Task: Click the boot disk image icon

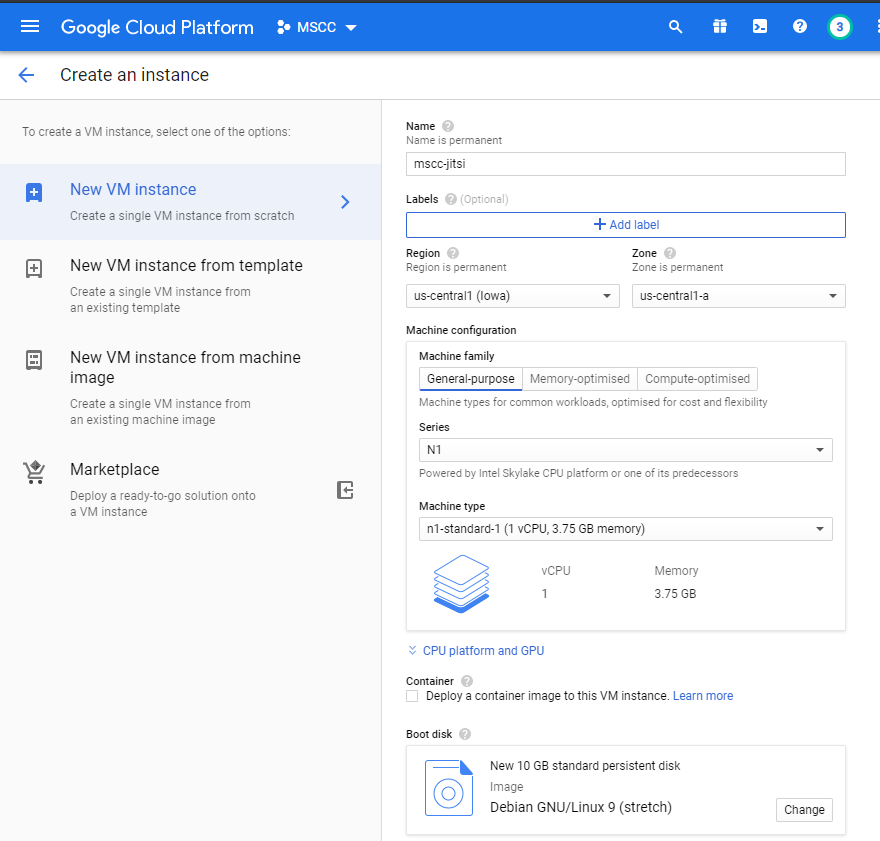Action: point(448,788)
